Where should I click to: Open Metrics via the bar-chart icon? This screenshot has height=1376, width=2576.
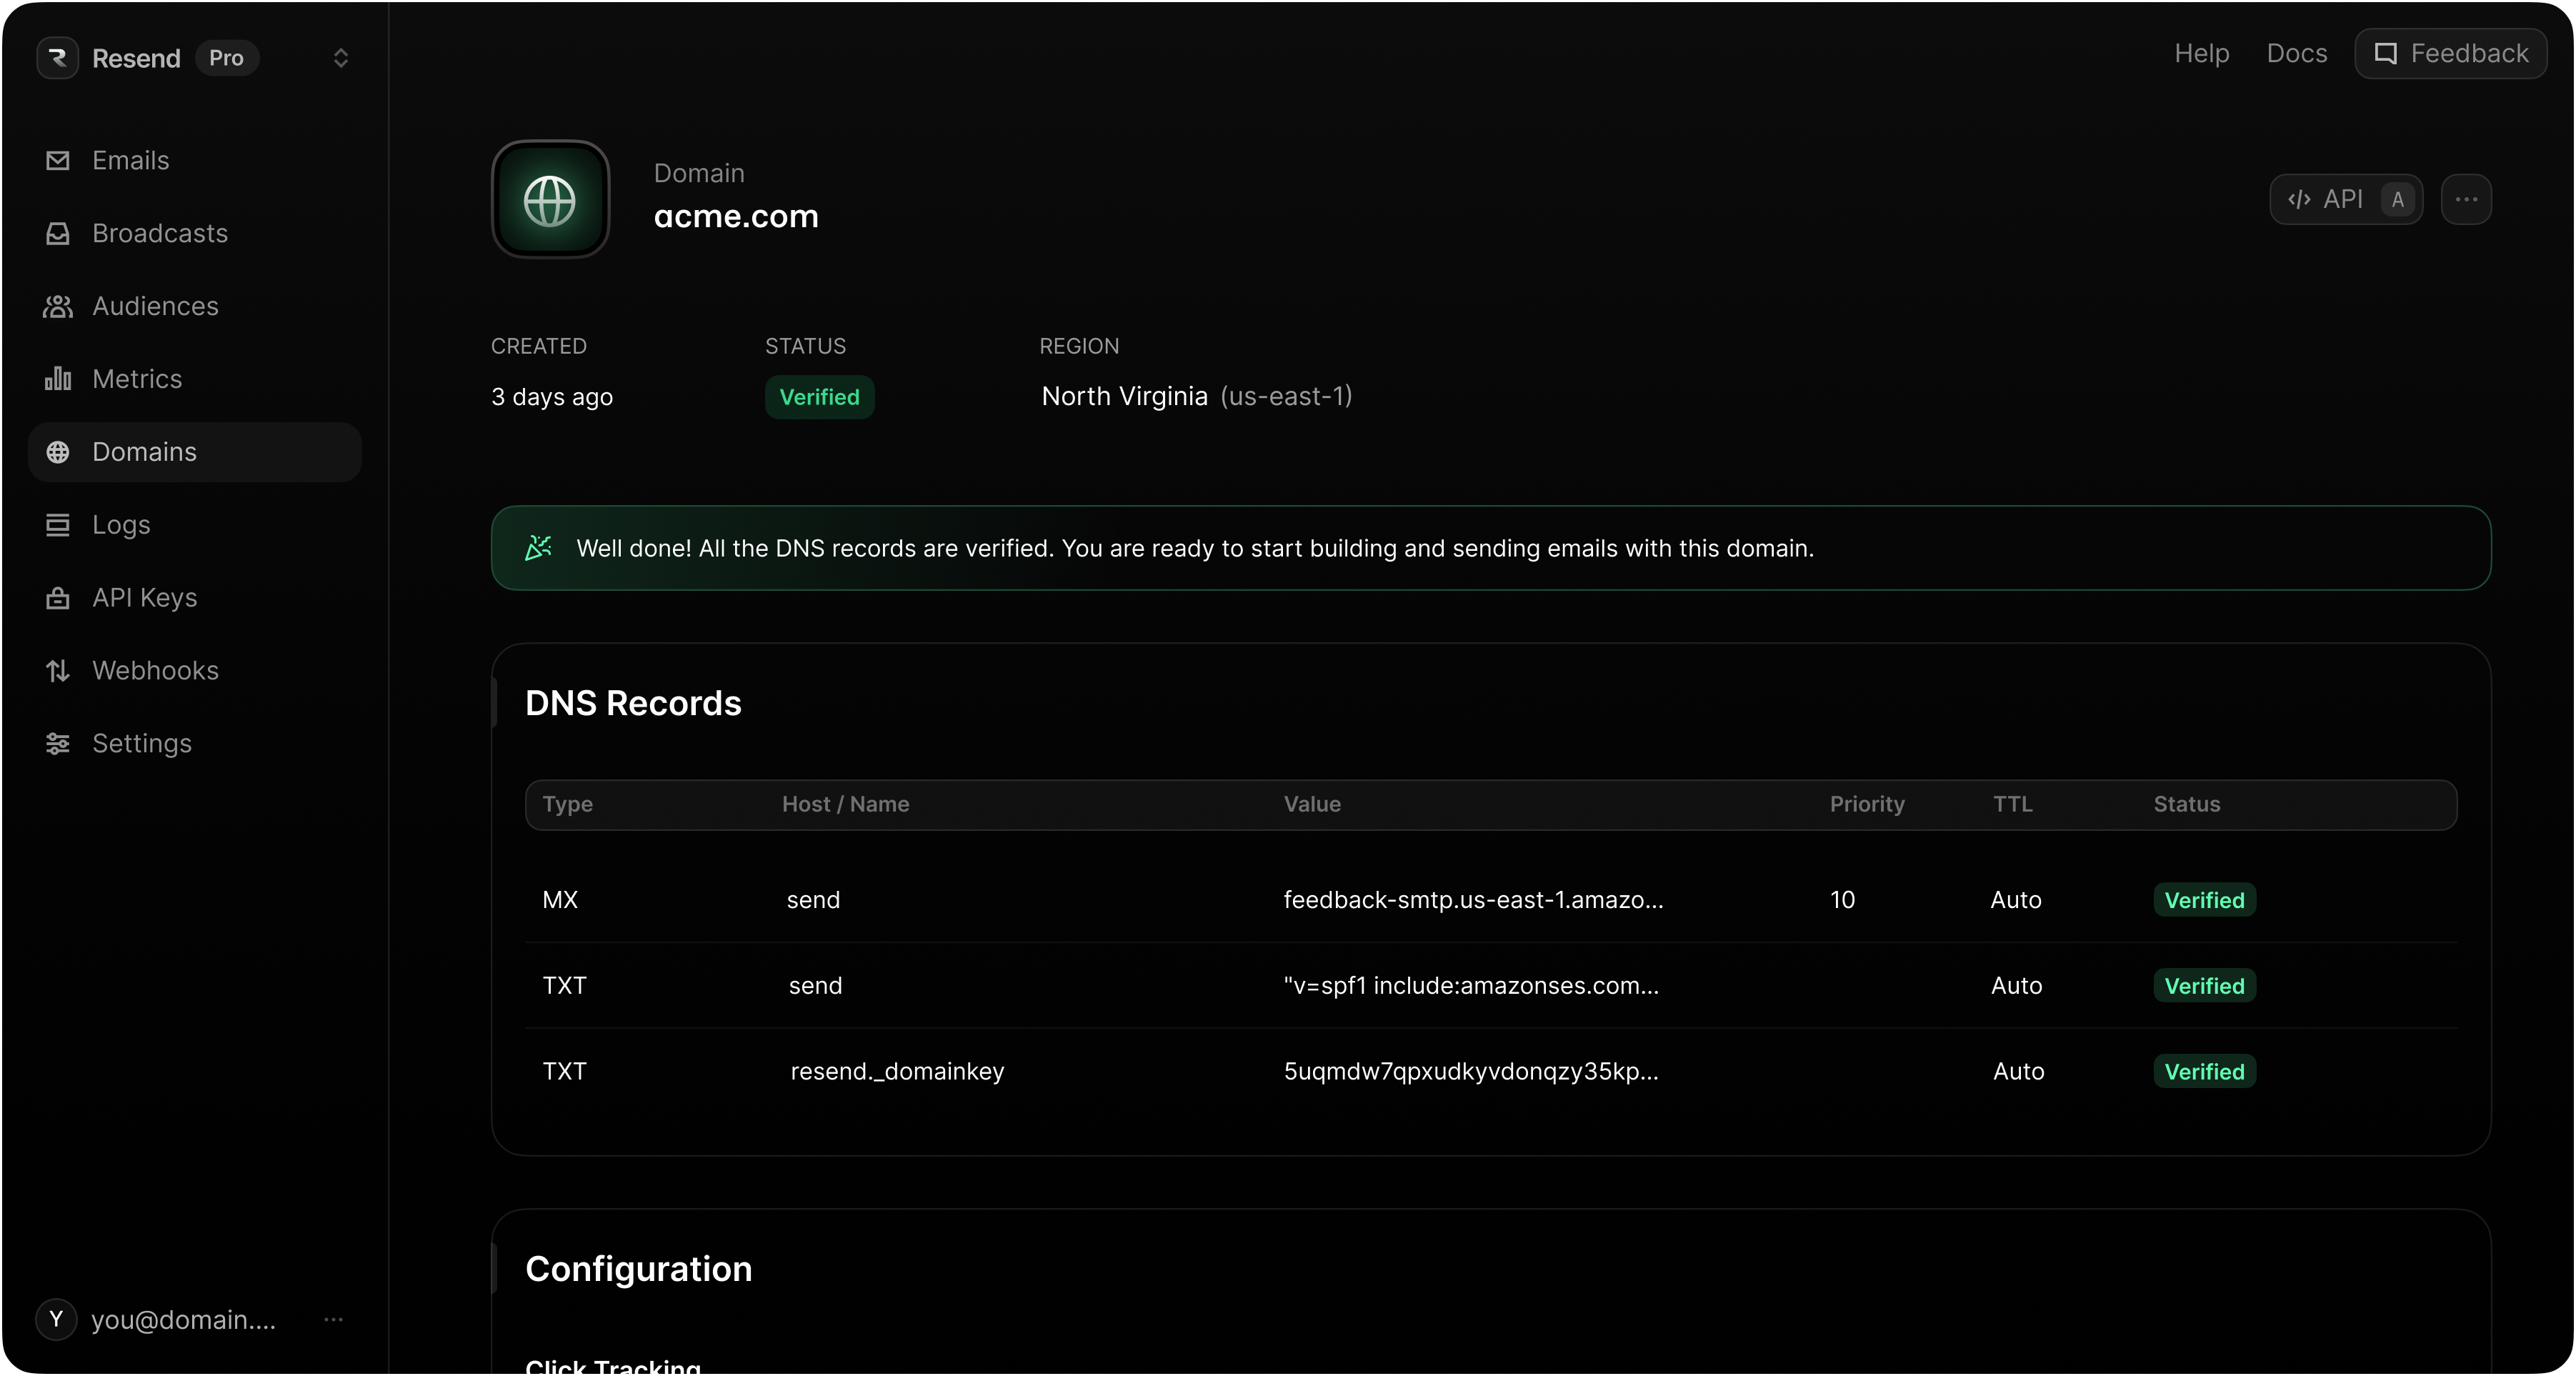click(x=58, y=379)
